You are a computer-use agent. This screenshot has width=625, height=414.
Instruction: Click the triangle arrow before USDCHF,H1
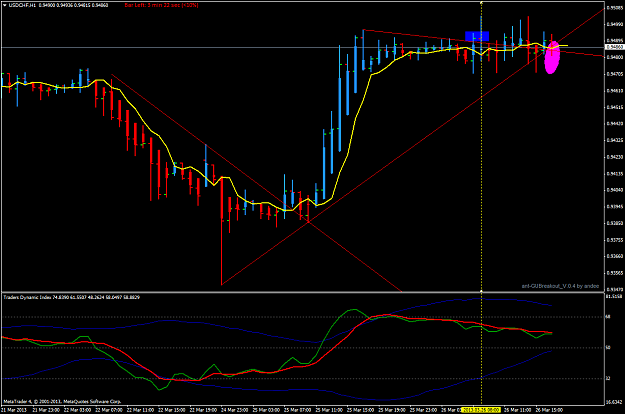click(4, 5)
